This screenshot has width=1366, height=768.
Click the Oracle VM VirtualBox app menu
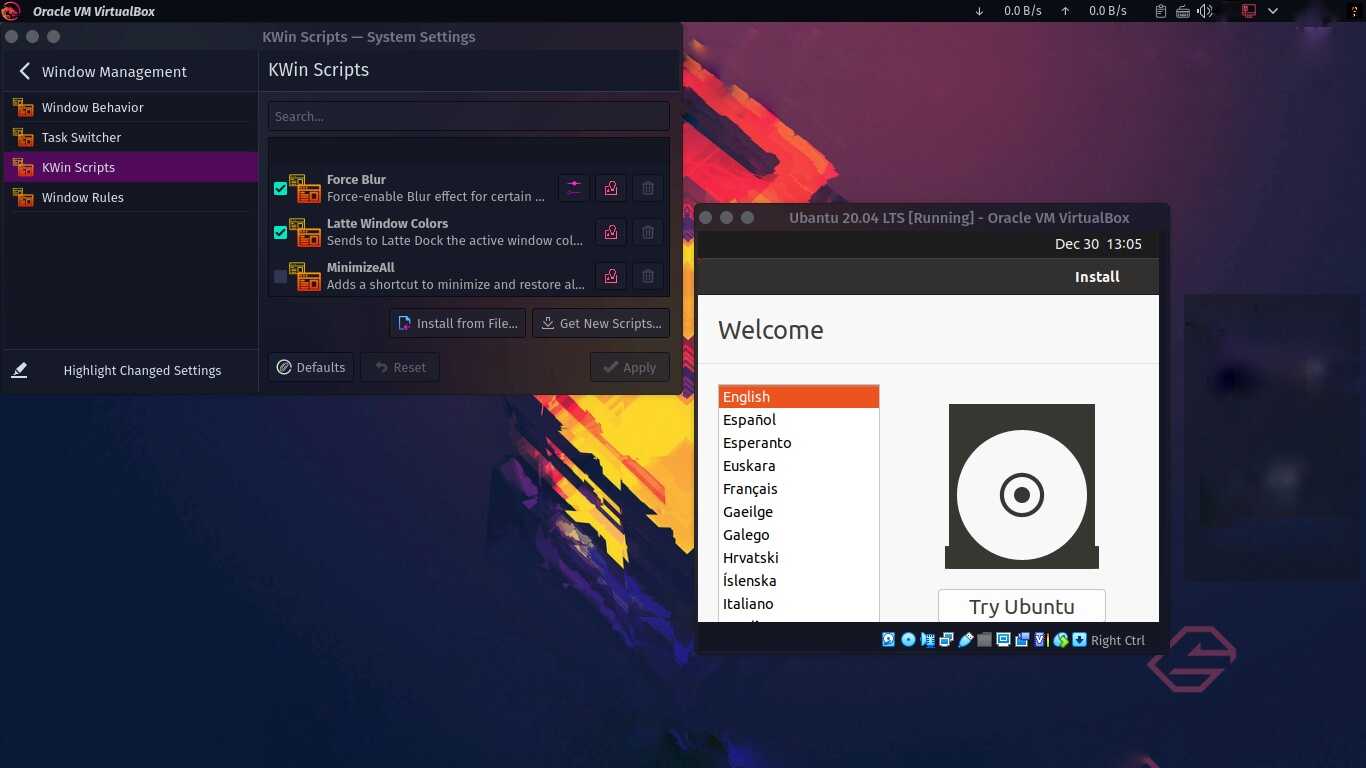tap(94, 11)
